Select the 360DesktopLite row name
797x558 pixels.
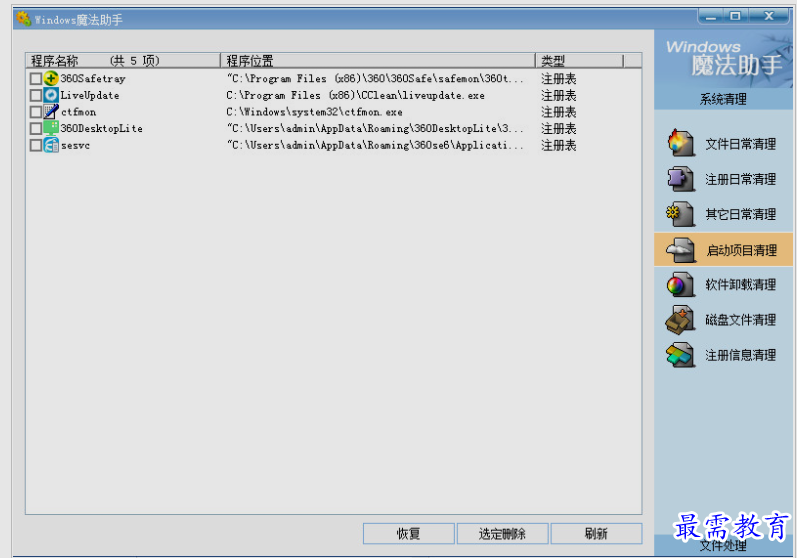tap(101, 129)
